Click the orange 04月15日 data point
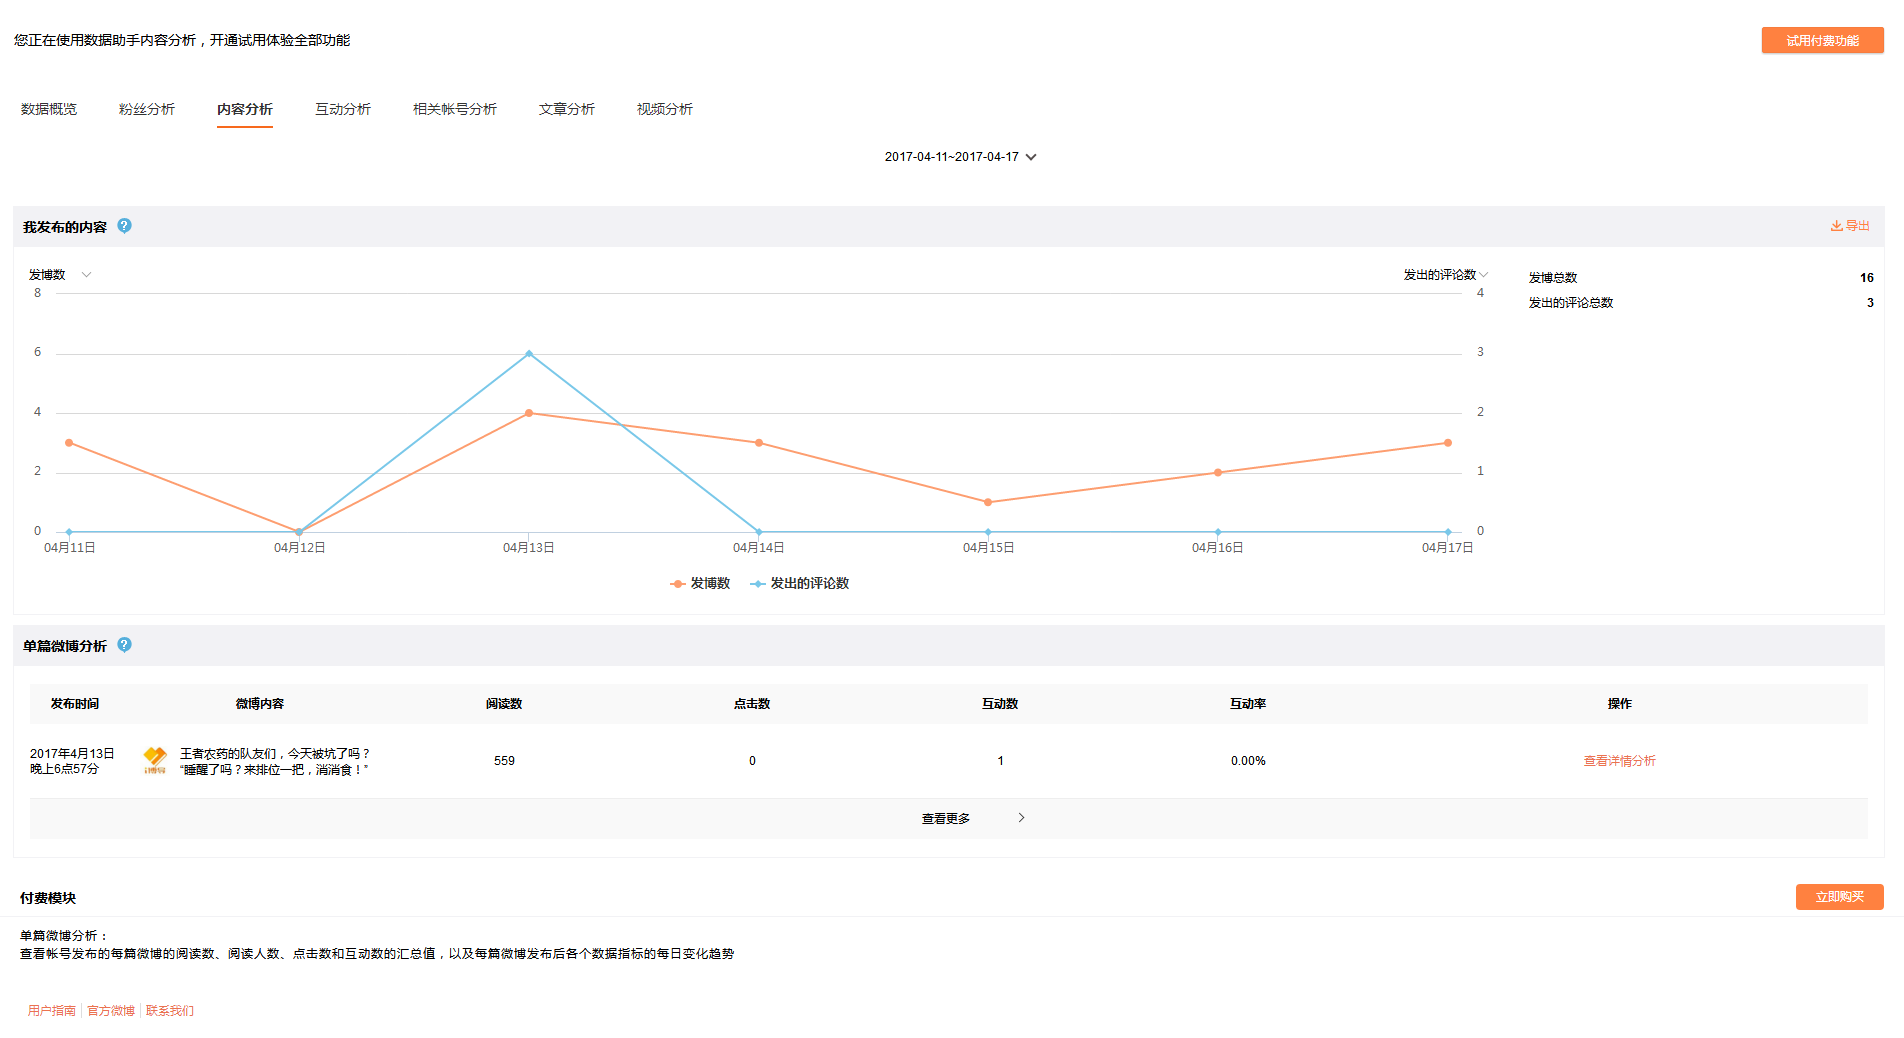This screenshot has height=1038, width=1904. click(988, 502)
